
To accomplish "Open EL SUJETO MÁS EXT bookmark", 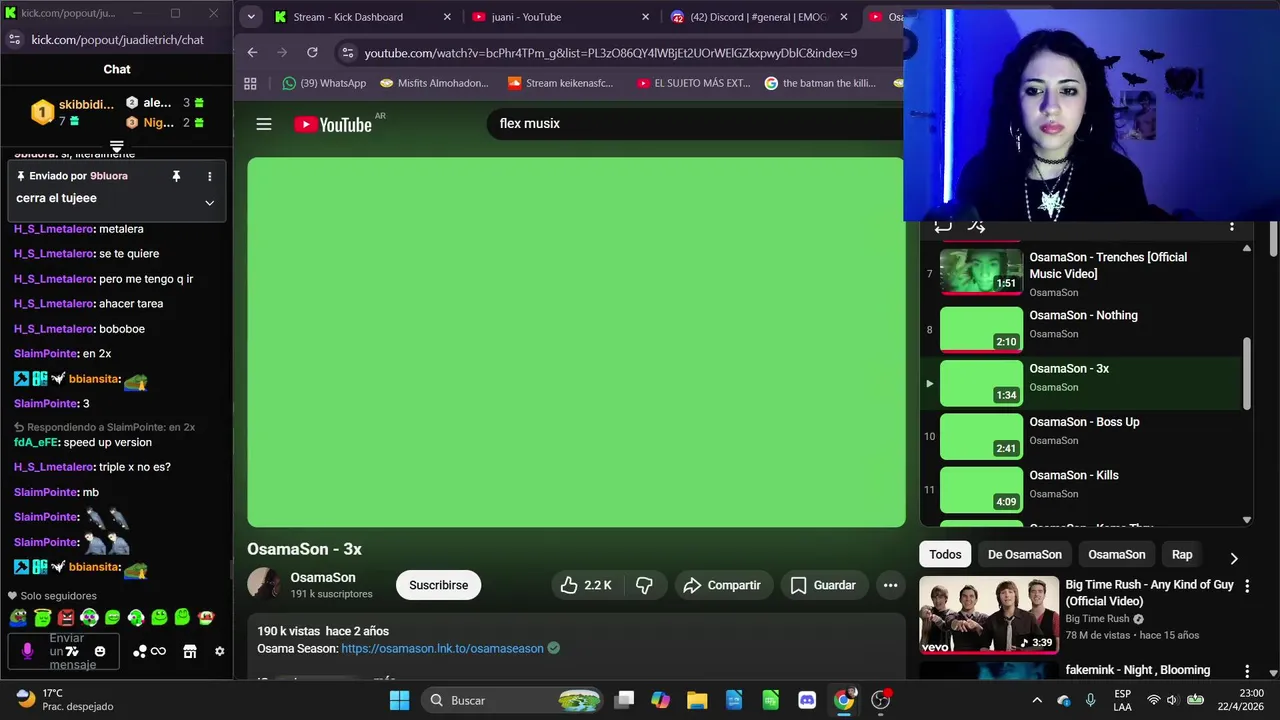I will click(693, 83).
